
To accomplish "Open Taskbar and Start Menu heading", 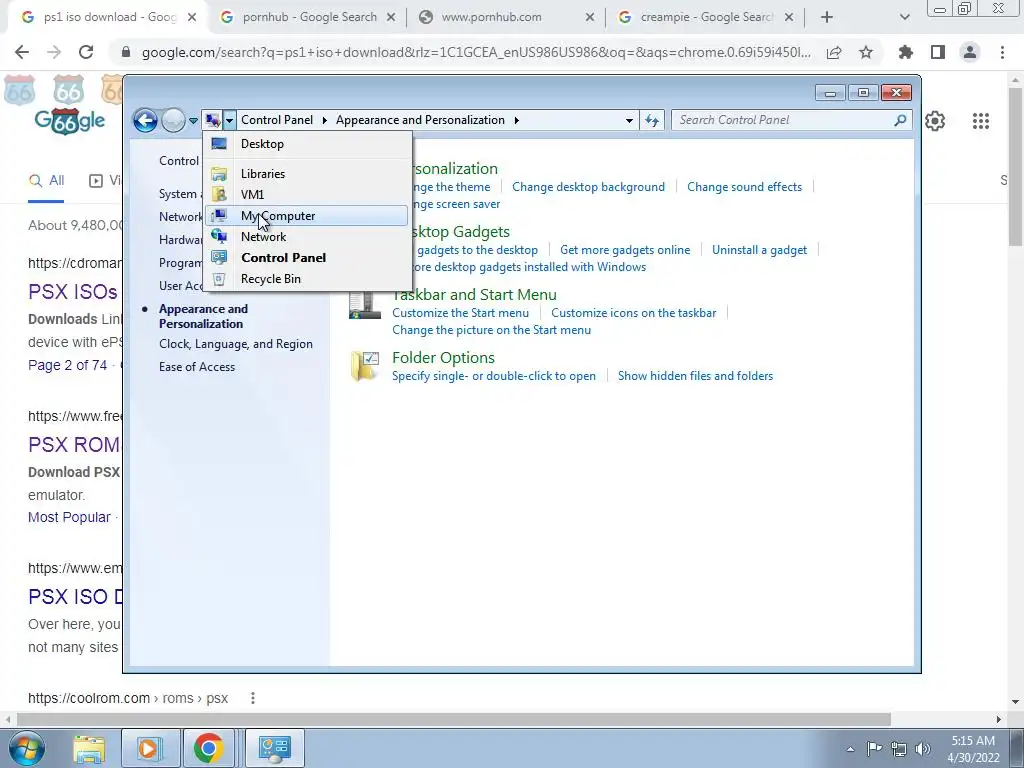I will 475,295.
